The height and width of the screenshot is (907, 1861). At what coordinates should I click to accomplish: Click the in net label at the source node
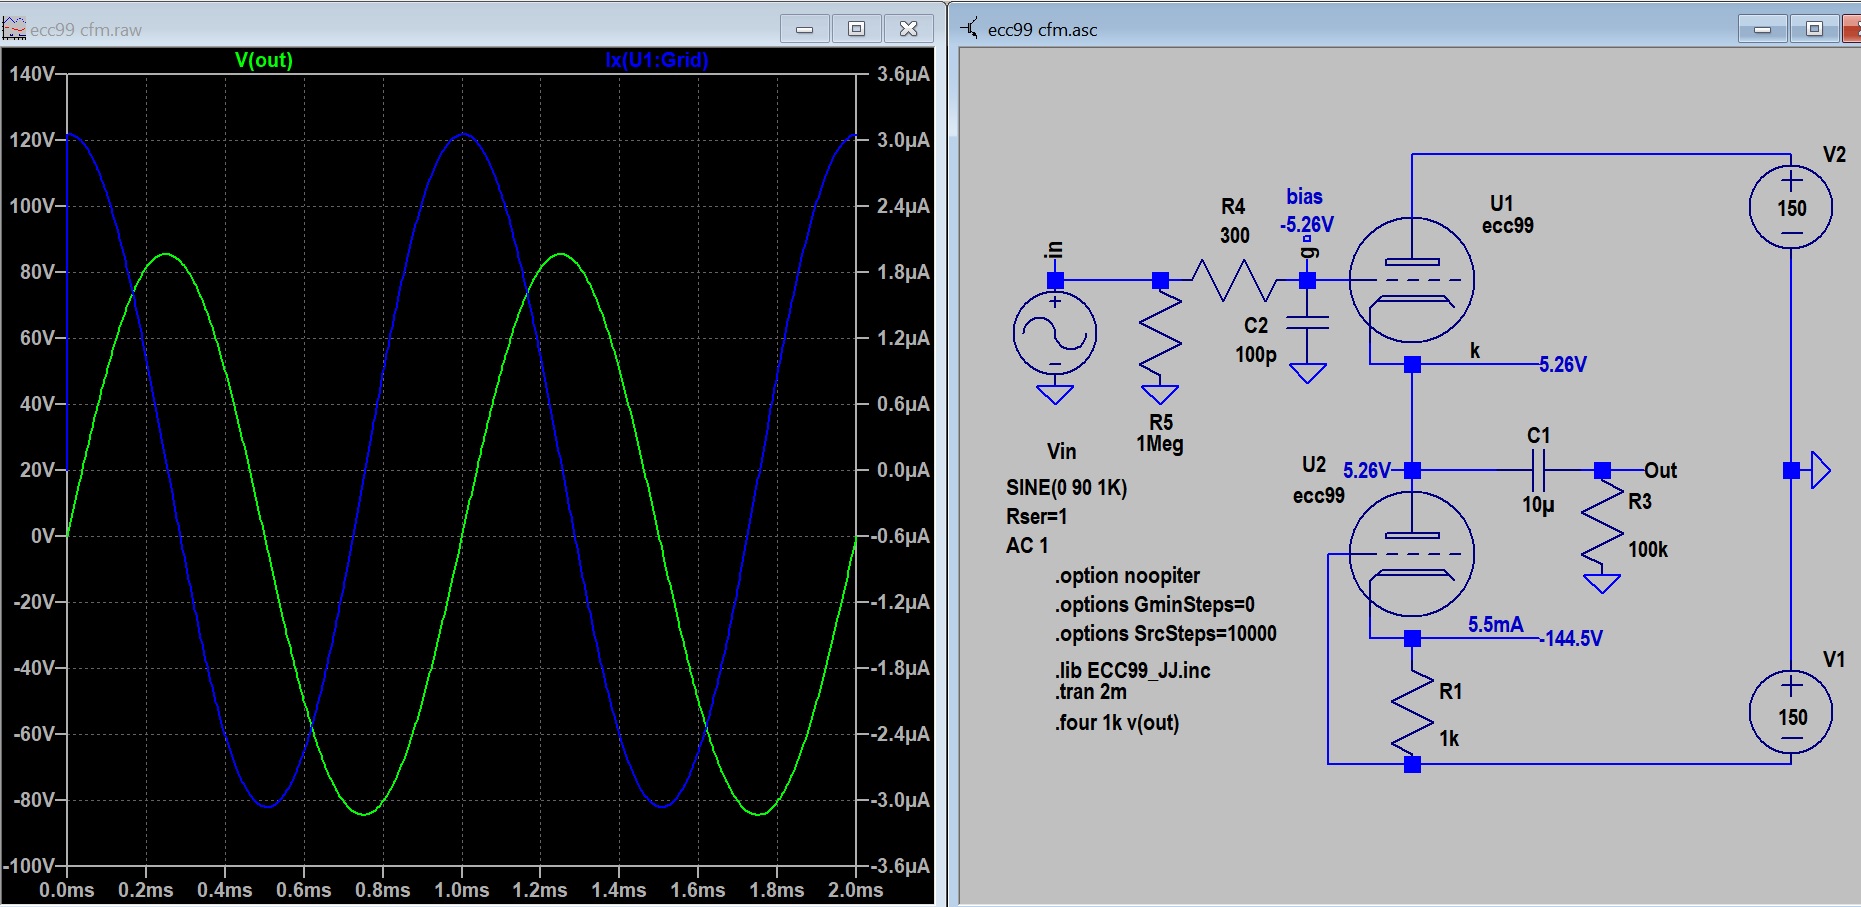coord(1055,251)
